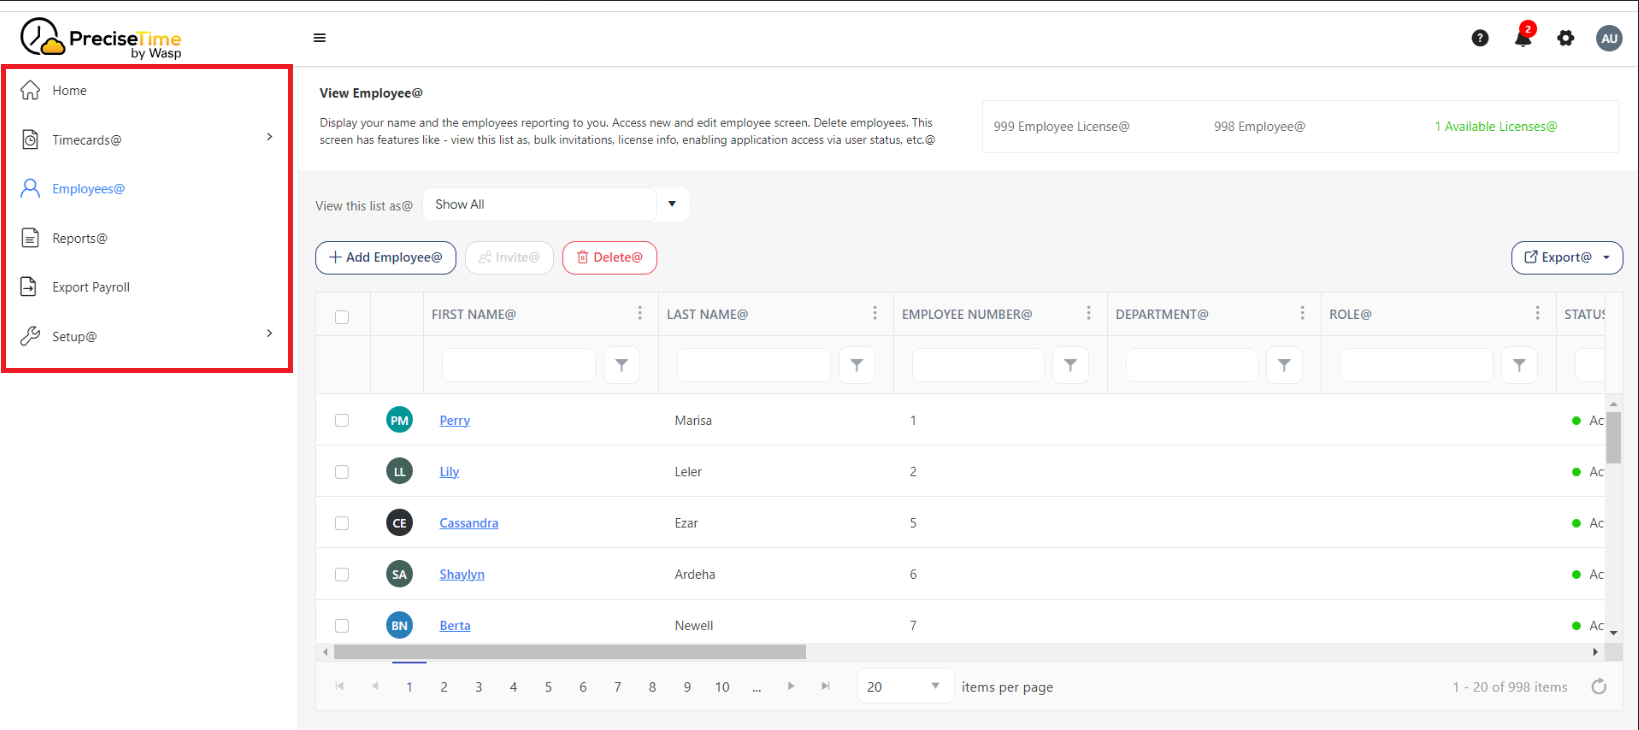Tick the checkbox for Perry's row
Image resolution: width=1639 pixels, height=730 pixels.
342,420
